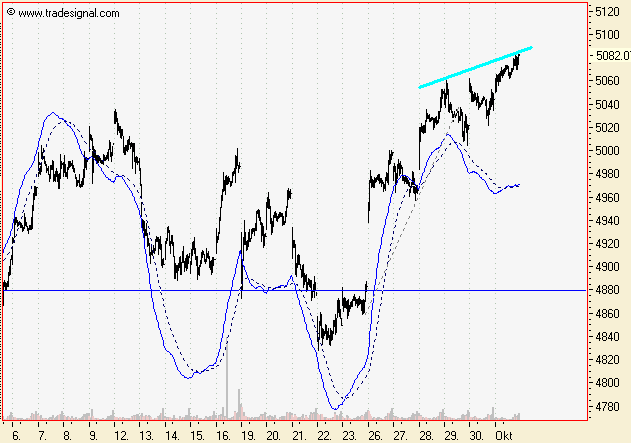The image size is (631, 443).
Task: Click the date label 16. on time axis
Action: pos(223,436)
